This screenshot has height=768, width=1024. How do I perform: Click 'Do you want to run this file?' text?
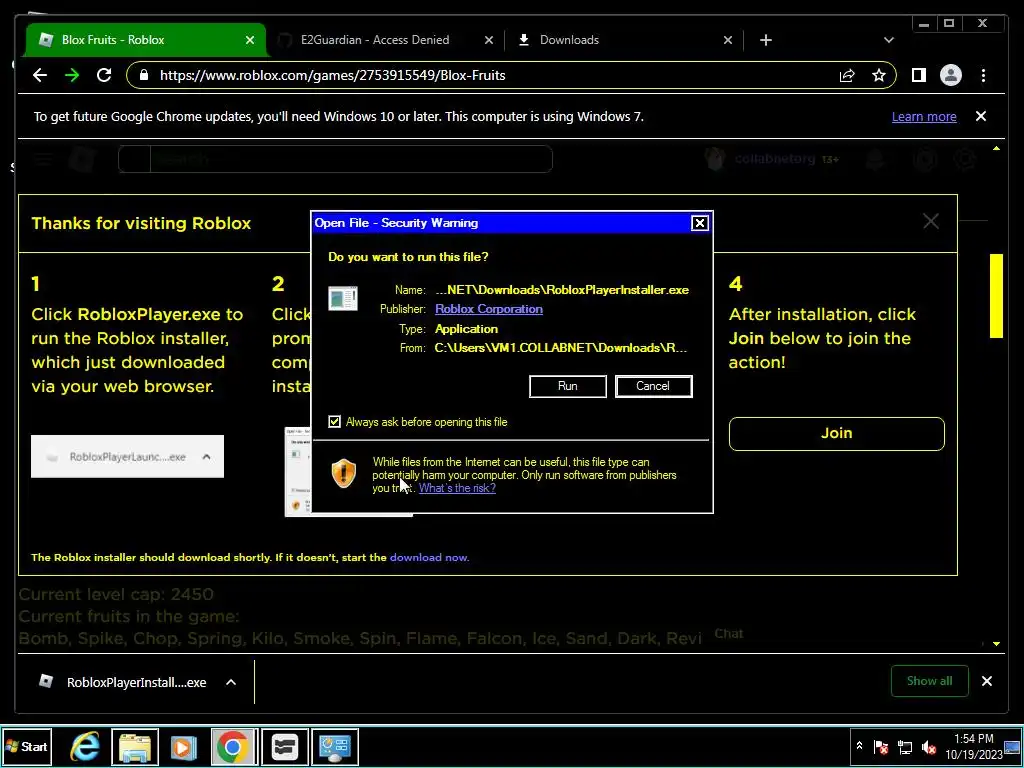(x=408, y=257)
